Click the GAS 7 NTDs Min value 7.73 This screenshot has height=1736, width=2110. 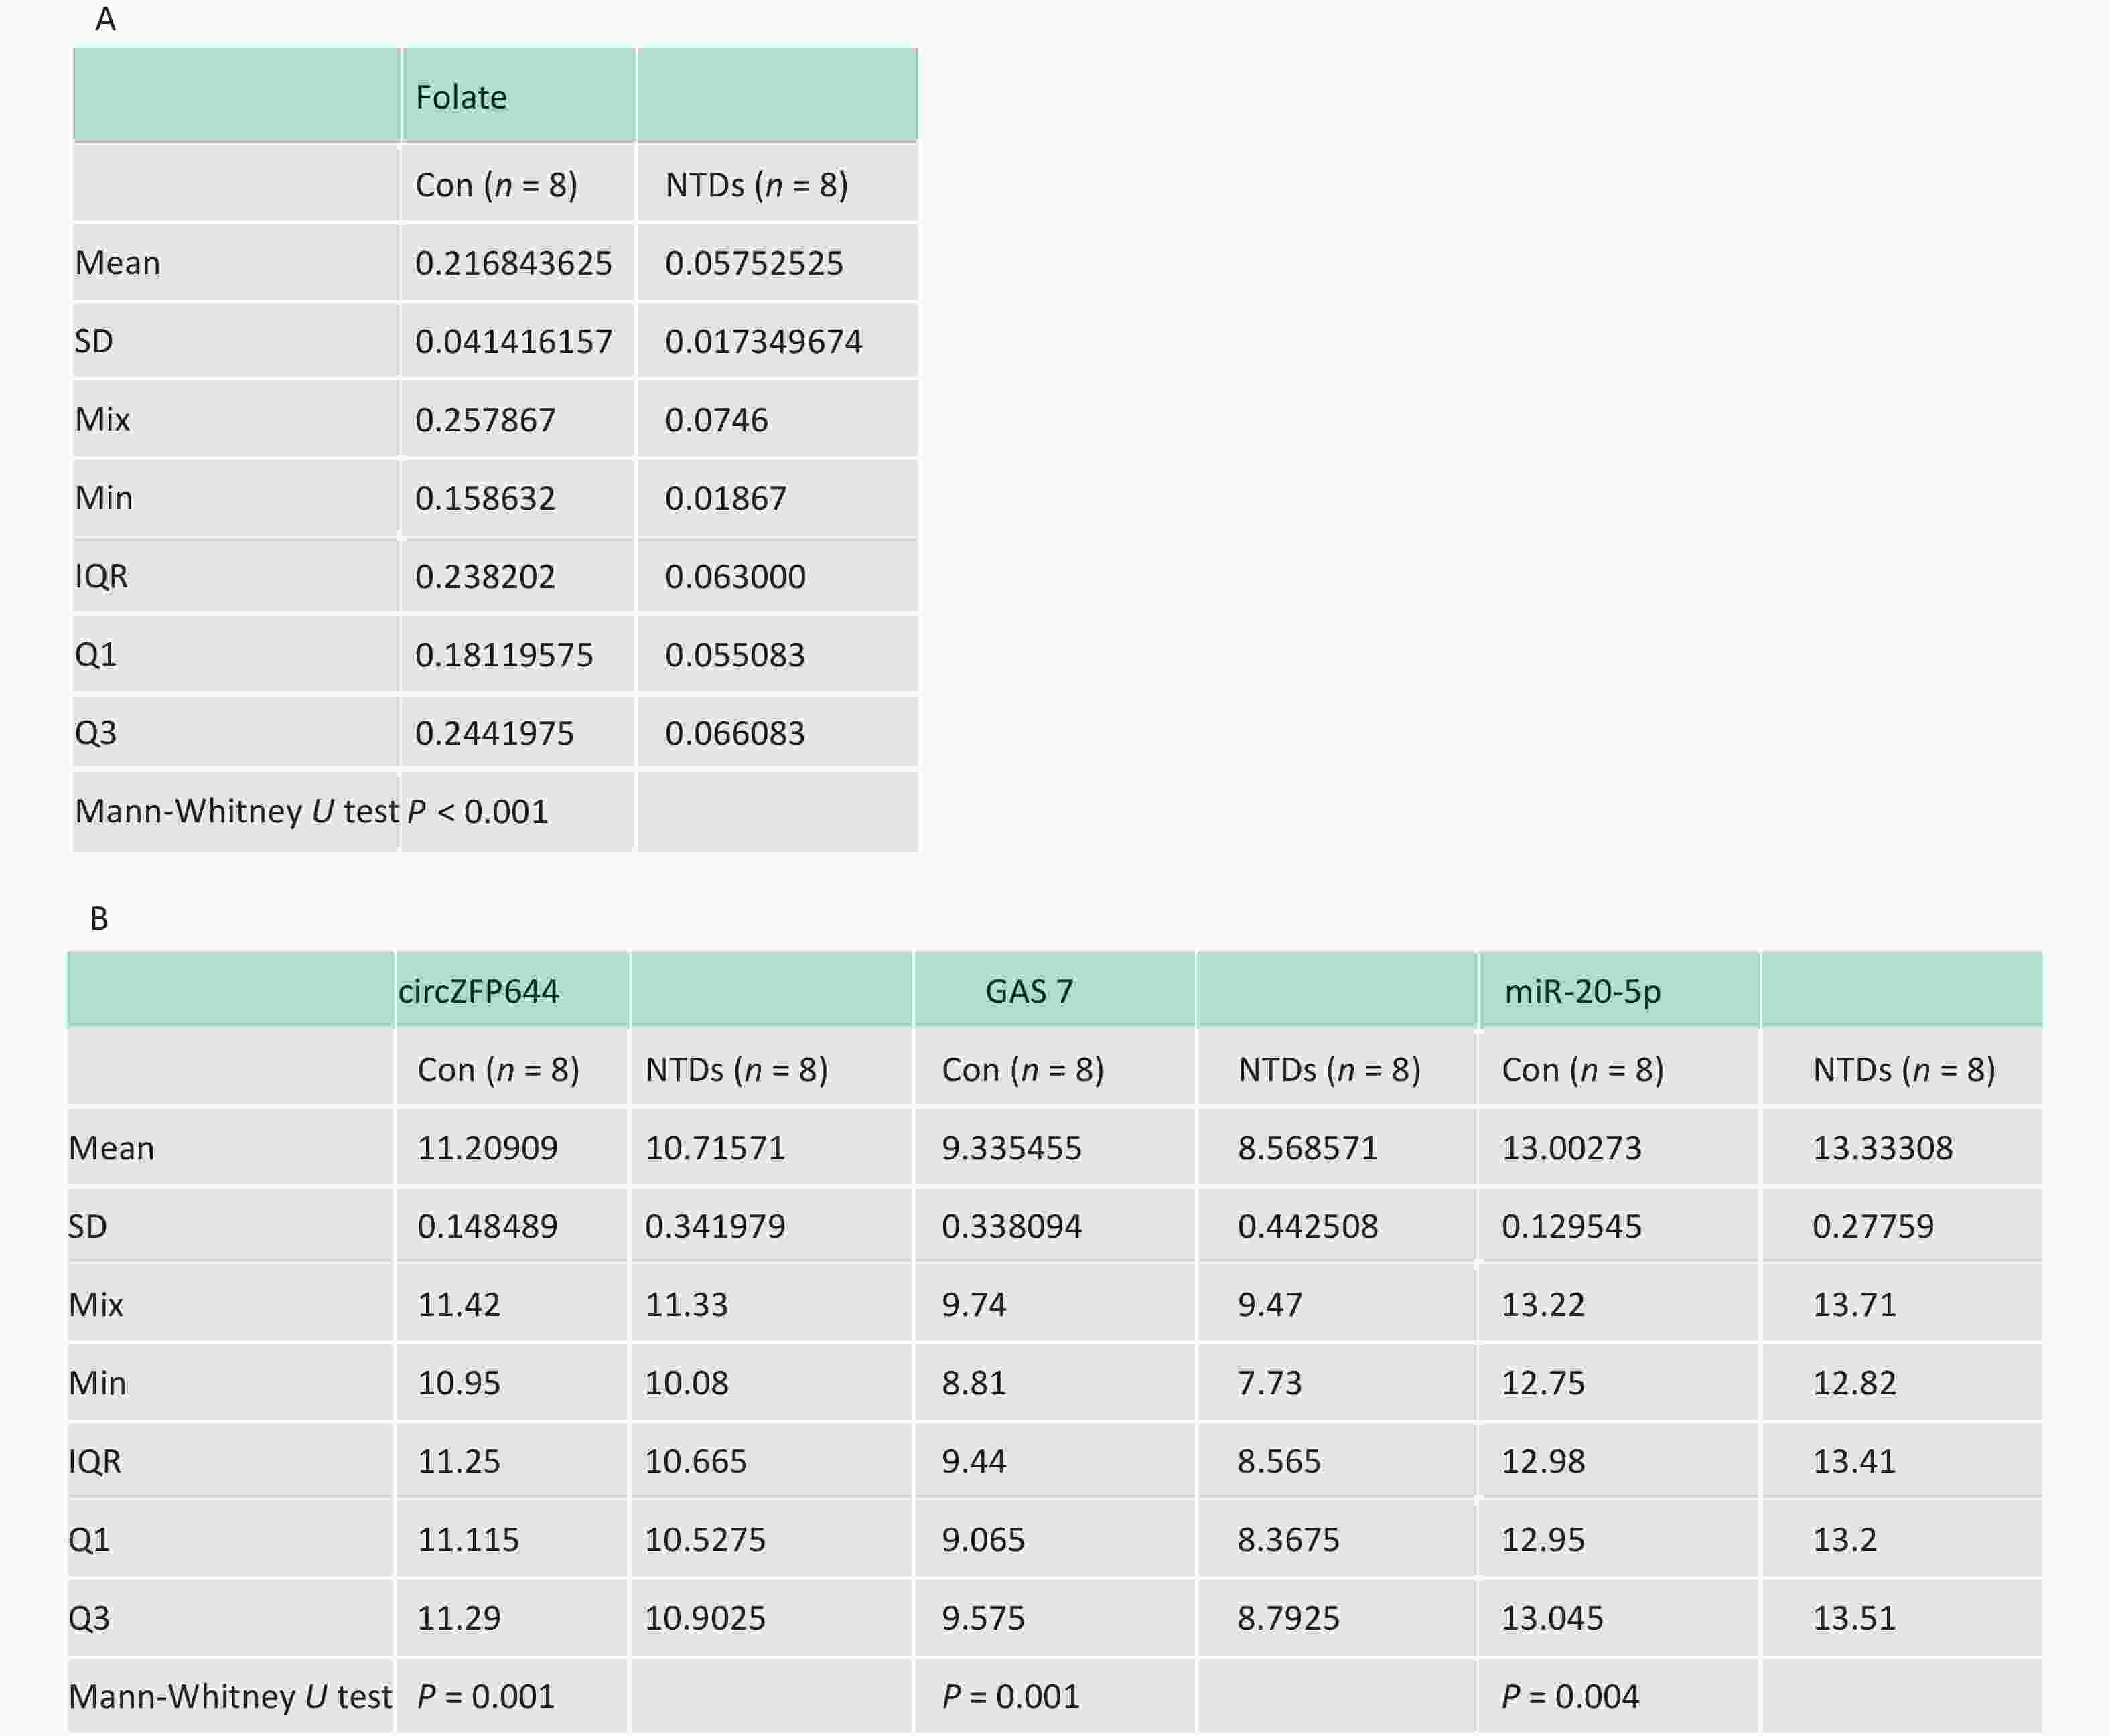[1270, 1382]
